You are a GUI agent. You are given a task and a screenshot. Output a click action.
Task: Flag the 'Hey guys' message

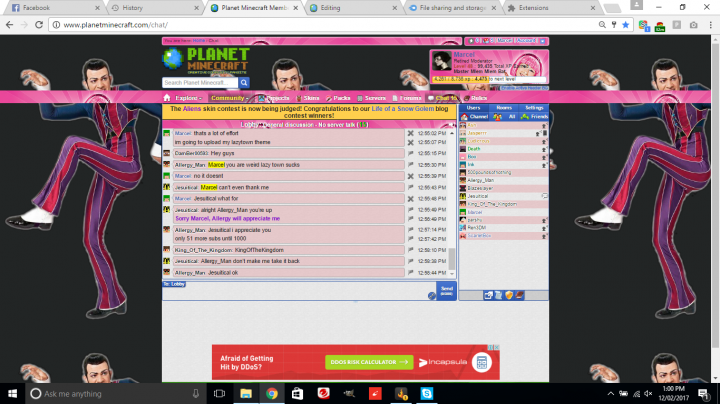point(411,153)
